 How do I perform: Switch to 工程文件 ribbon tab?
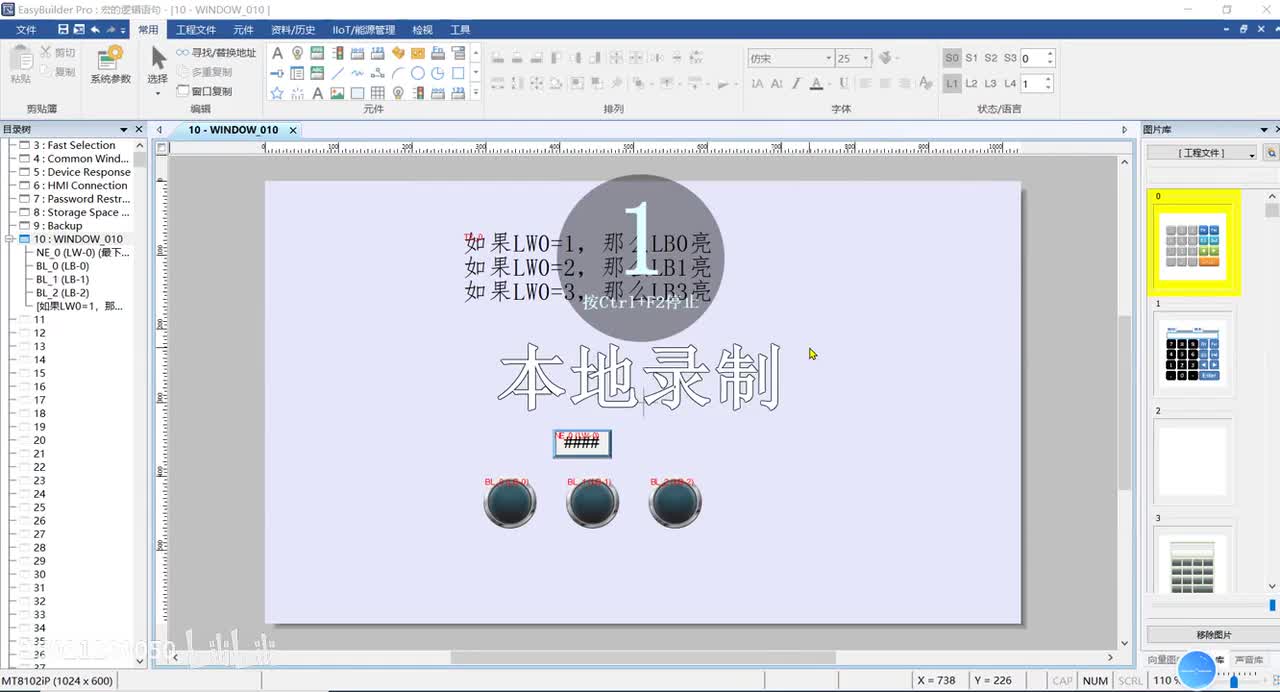(196, 30)
